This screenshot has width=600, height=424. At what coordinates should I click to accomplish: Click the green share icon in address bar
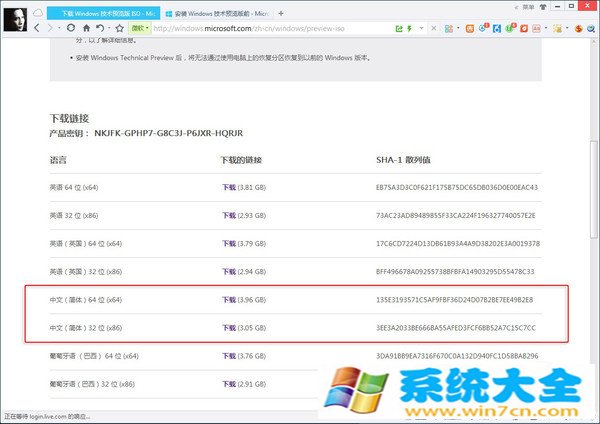399,28
